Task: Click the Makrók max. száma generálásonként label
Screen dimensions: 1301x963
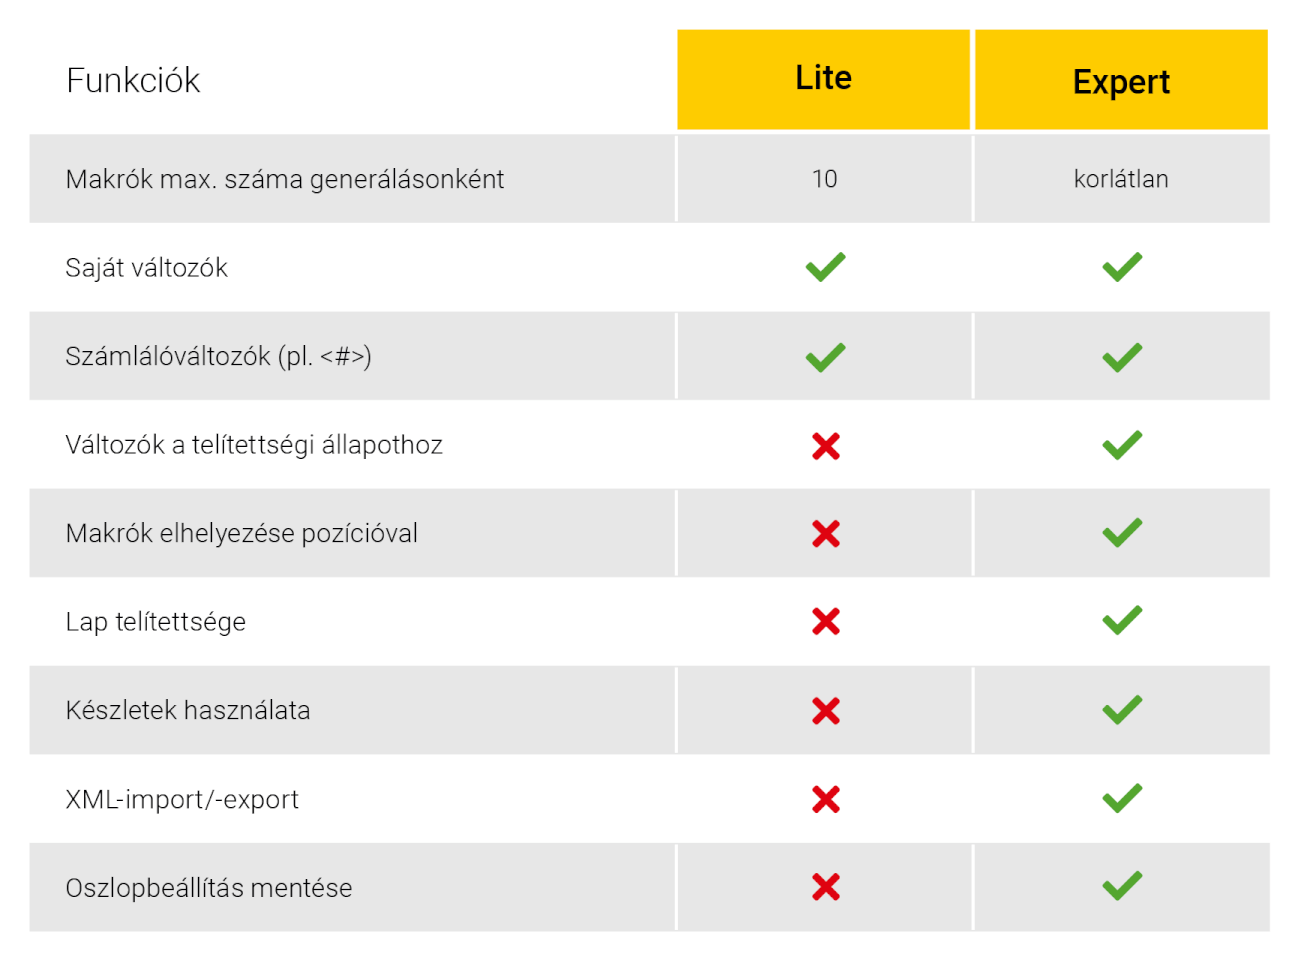Action: [x=285, y=179]
